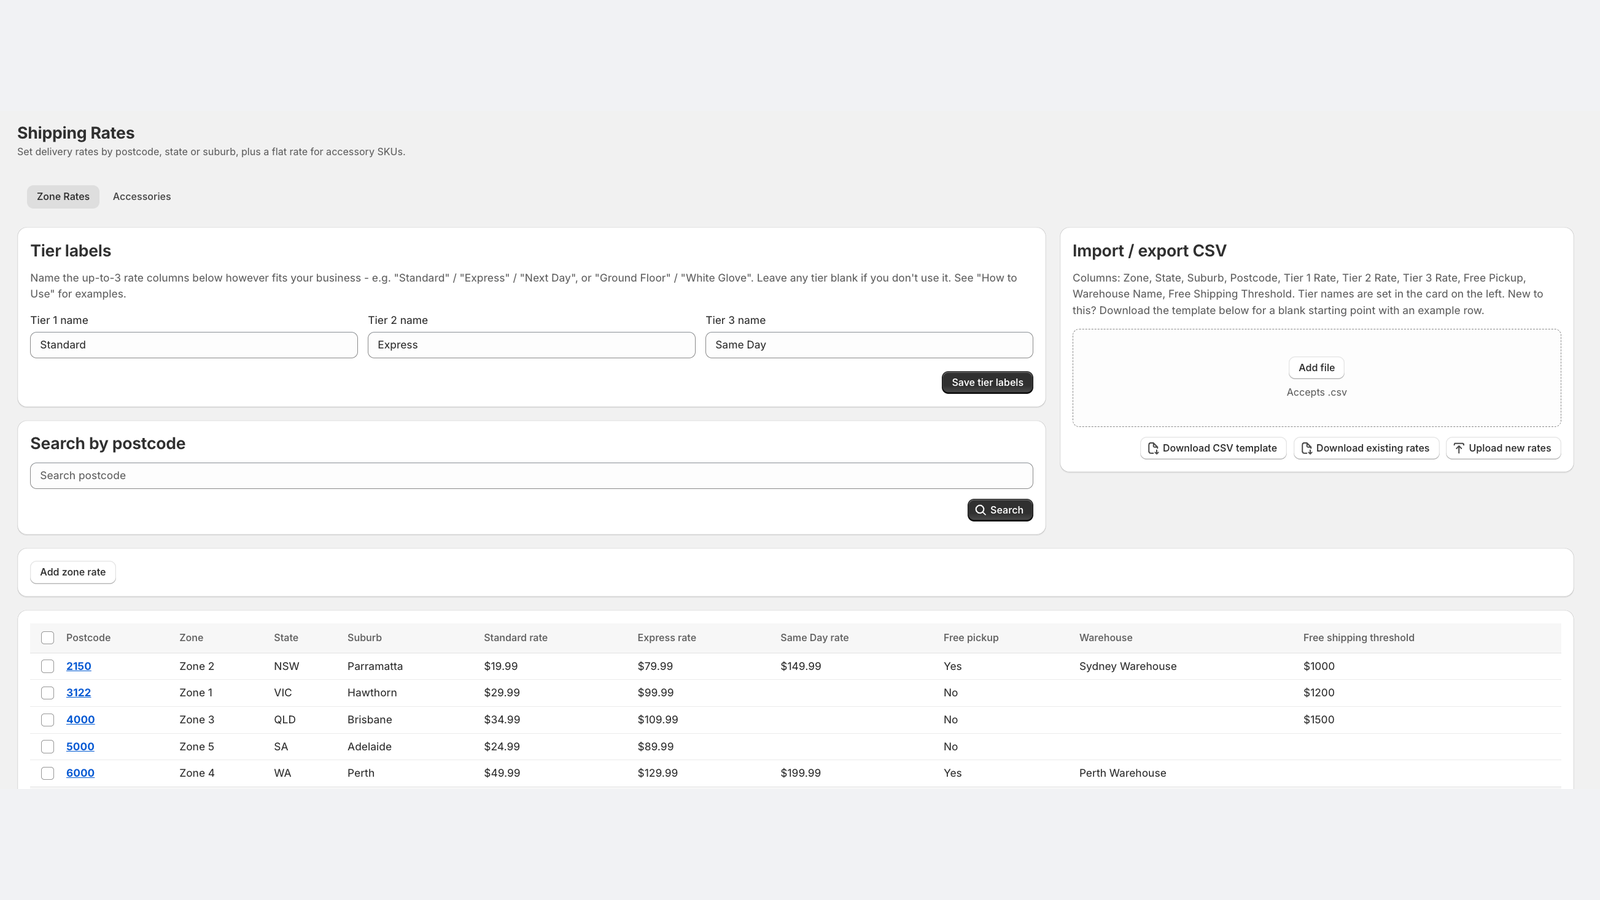Click the State column header
Image resolution: width=1600 pixels, height=900 pixels.
click(286, 638)
